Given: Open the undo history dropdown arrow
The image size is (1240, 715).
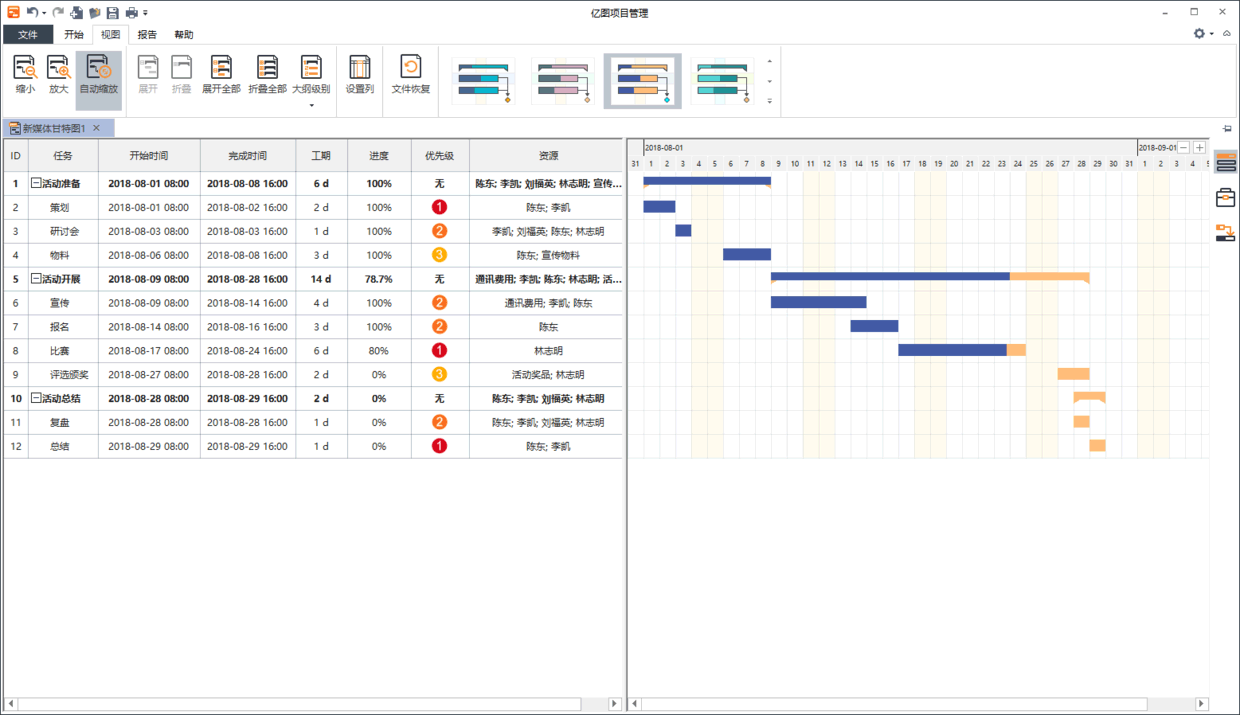Looking at the screenshot, I should click(44, 13).
